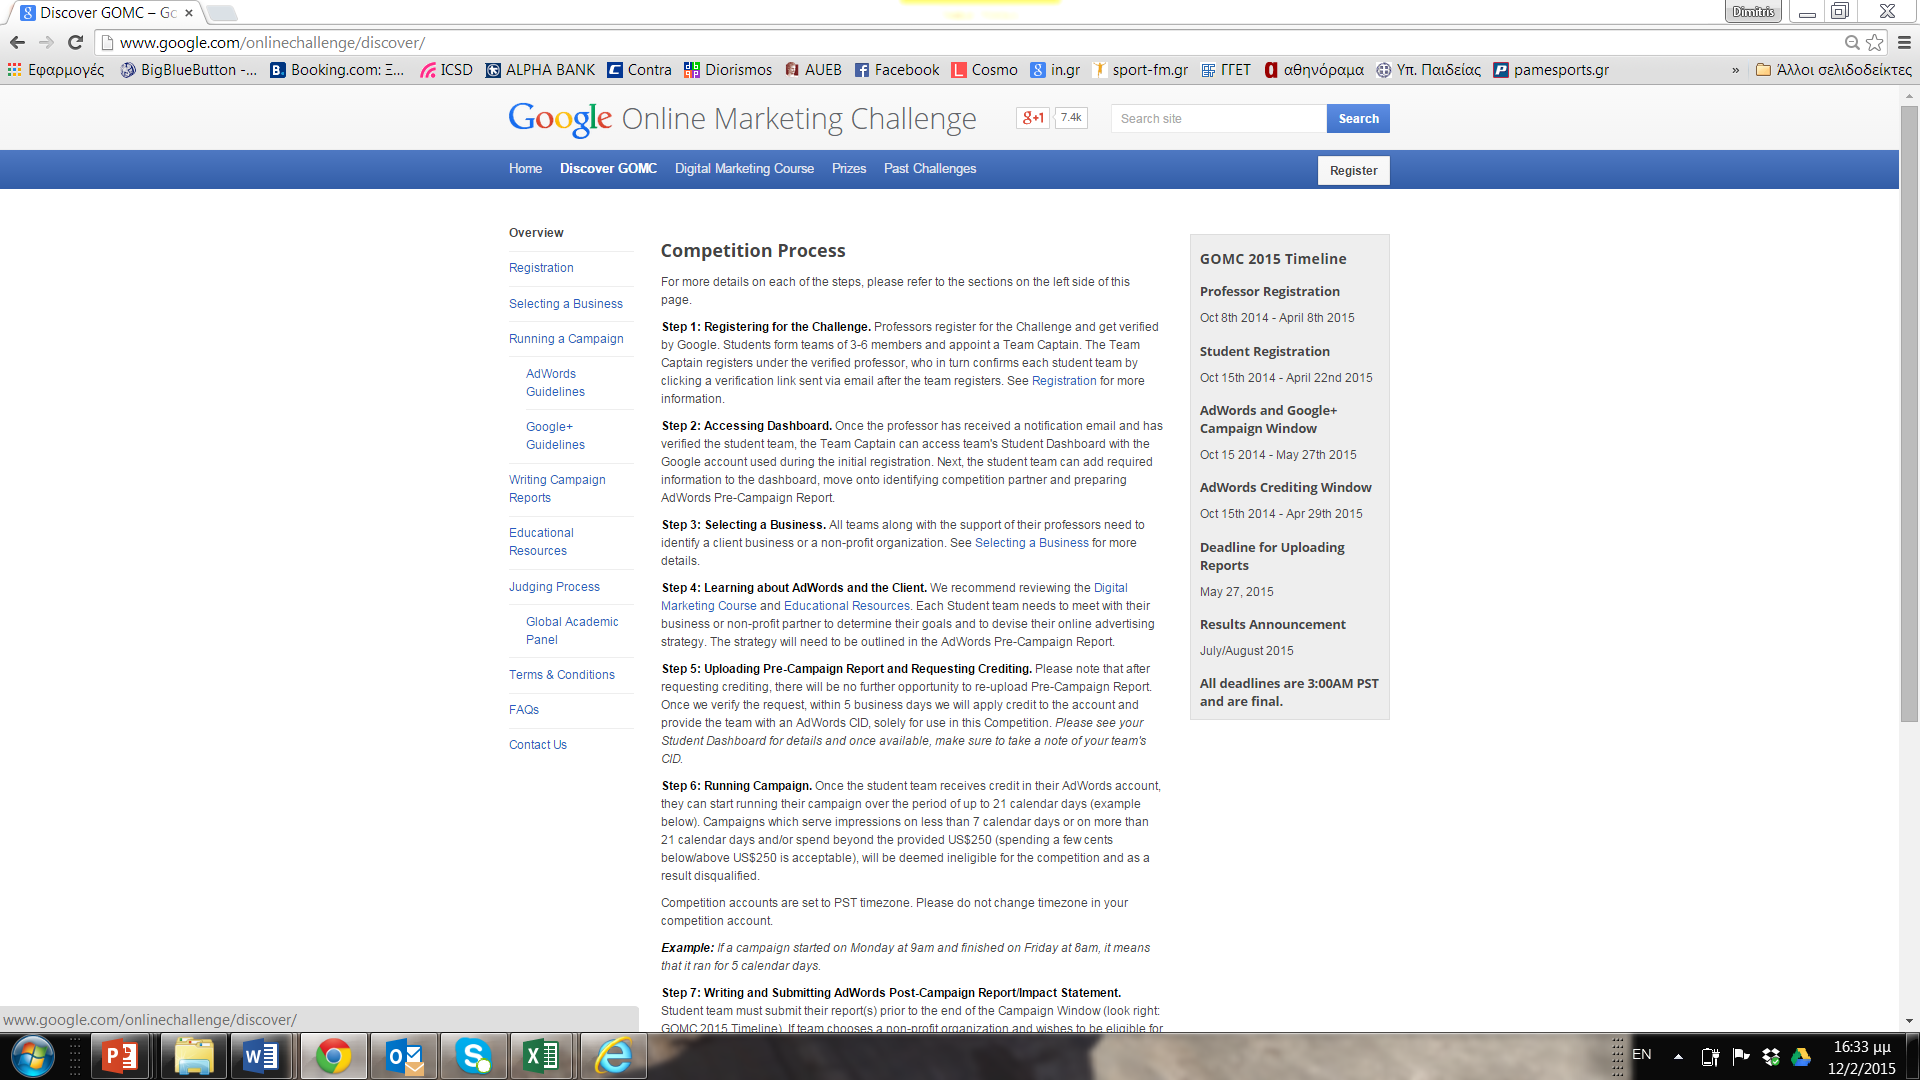
Task: Click the Dimitris profile button
Action: tap(1753, 12)
